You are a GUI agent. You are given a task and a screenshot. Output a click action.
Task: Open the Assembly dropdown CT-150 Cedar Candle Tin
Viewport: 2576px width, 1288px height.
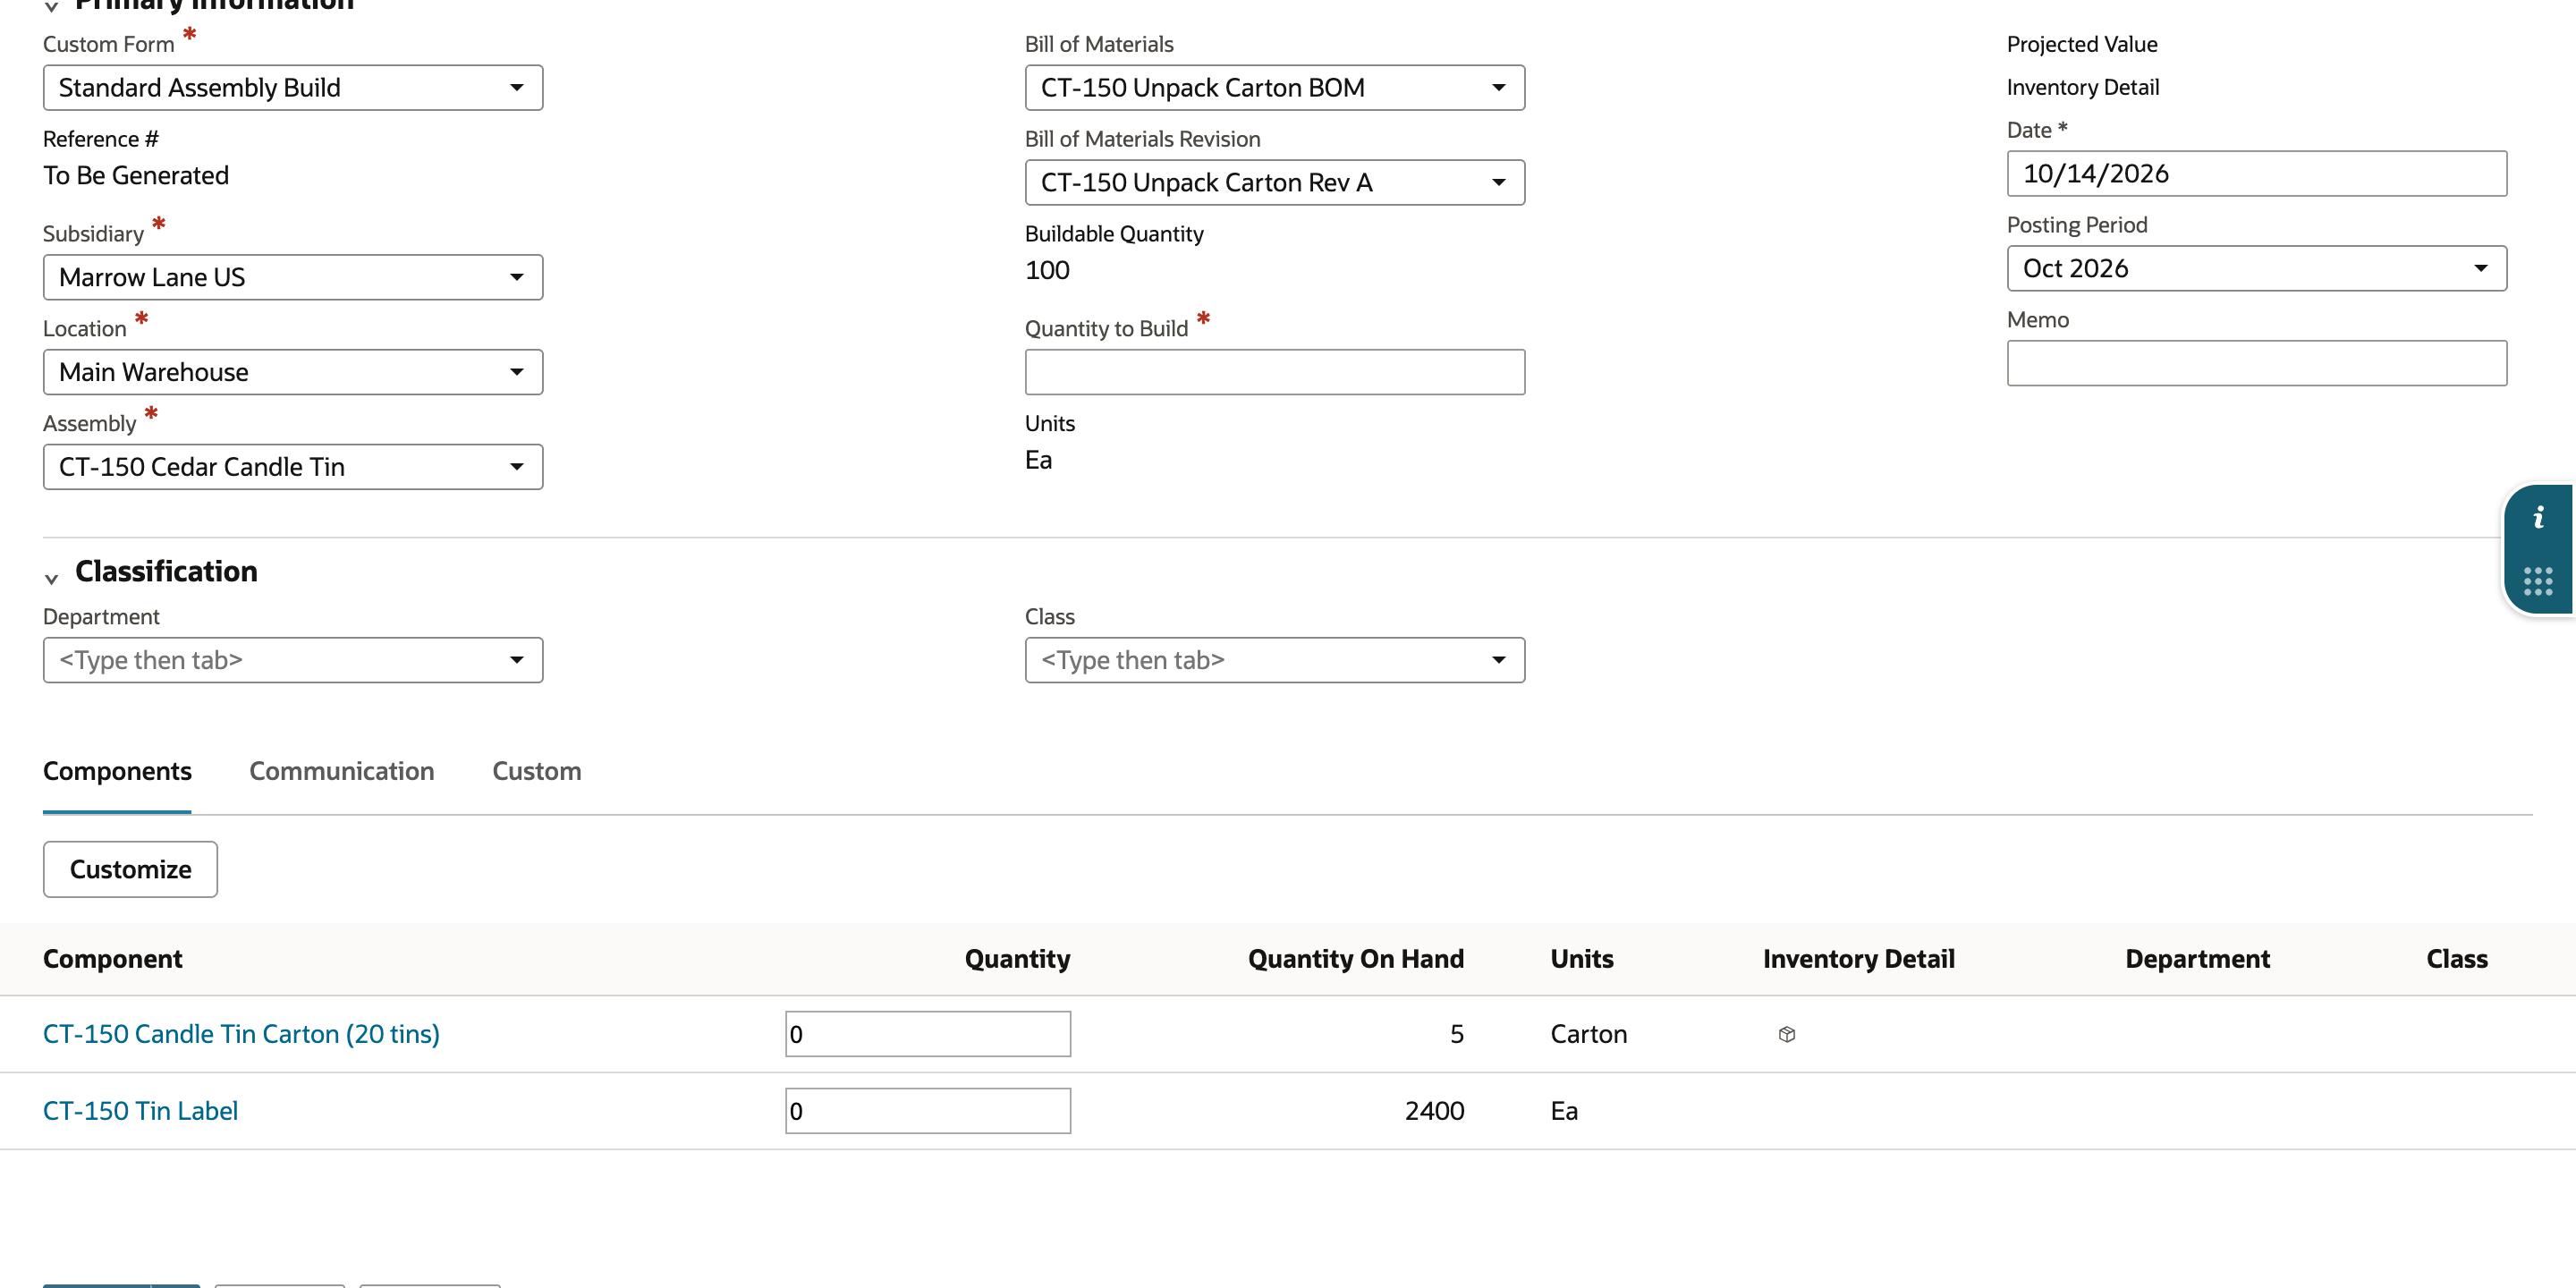pos(293,467)
